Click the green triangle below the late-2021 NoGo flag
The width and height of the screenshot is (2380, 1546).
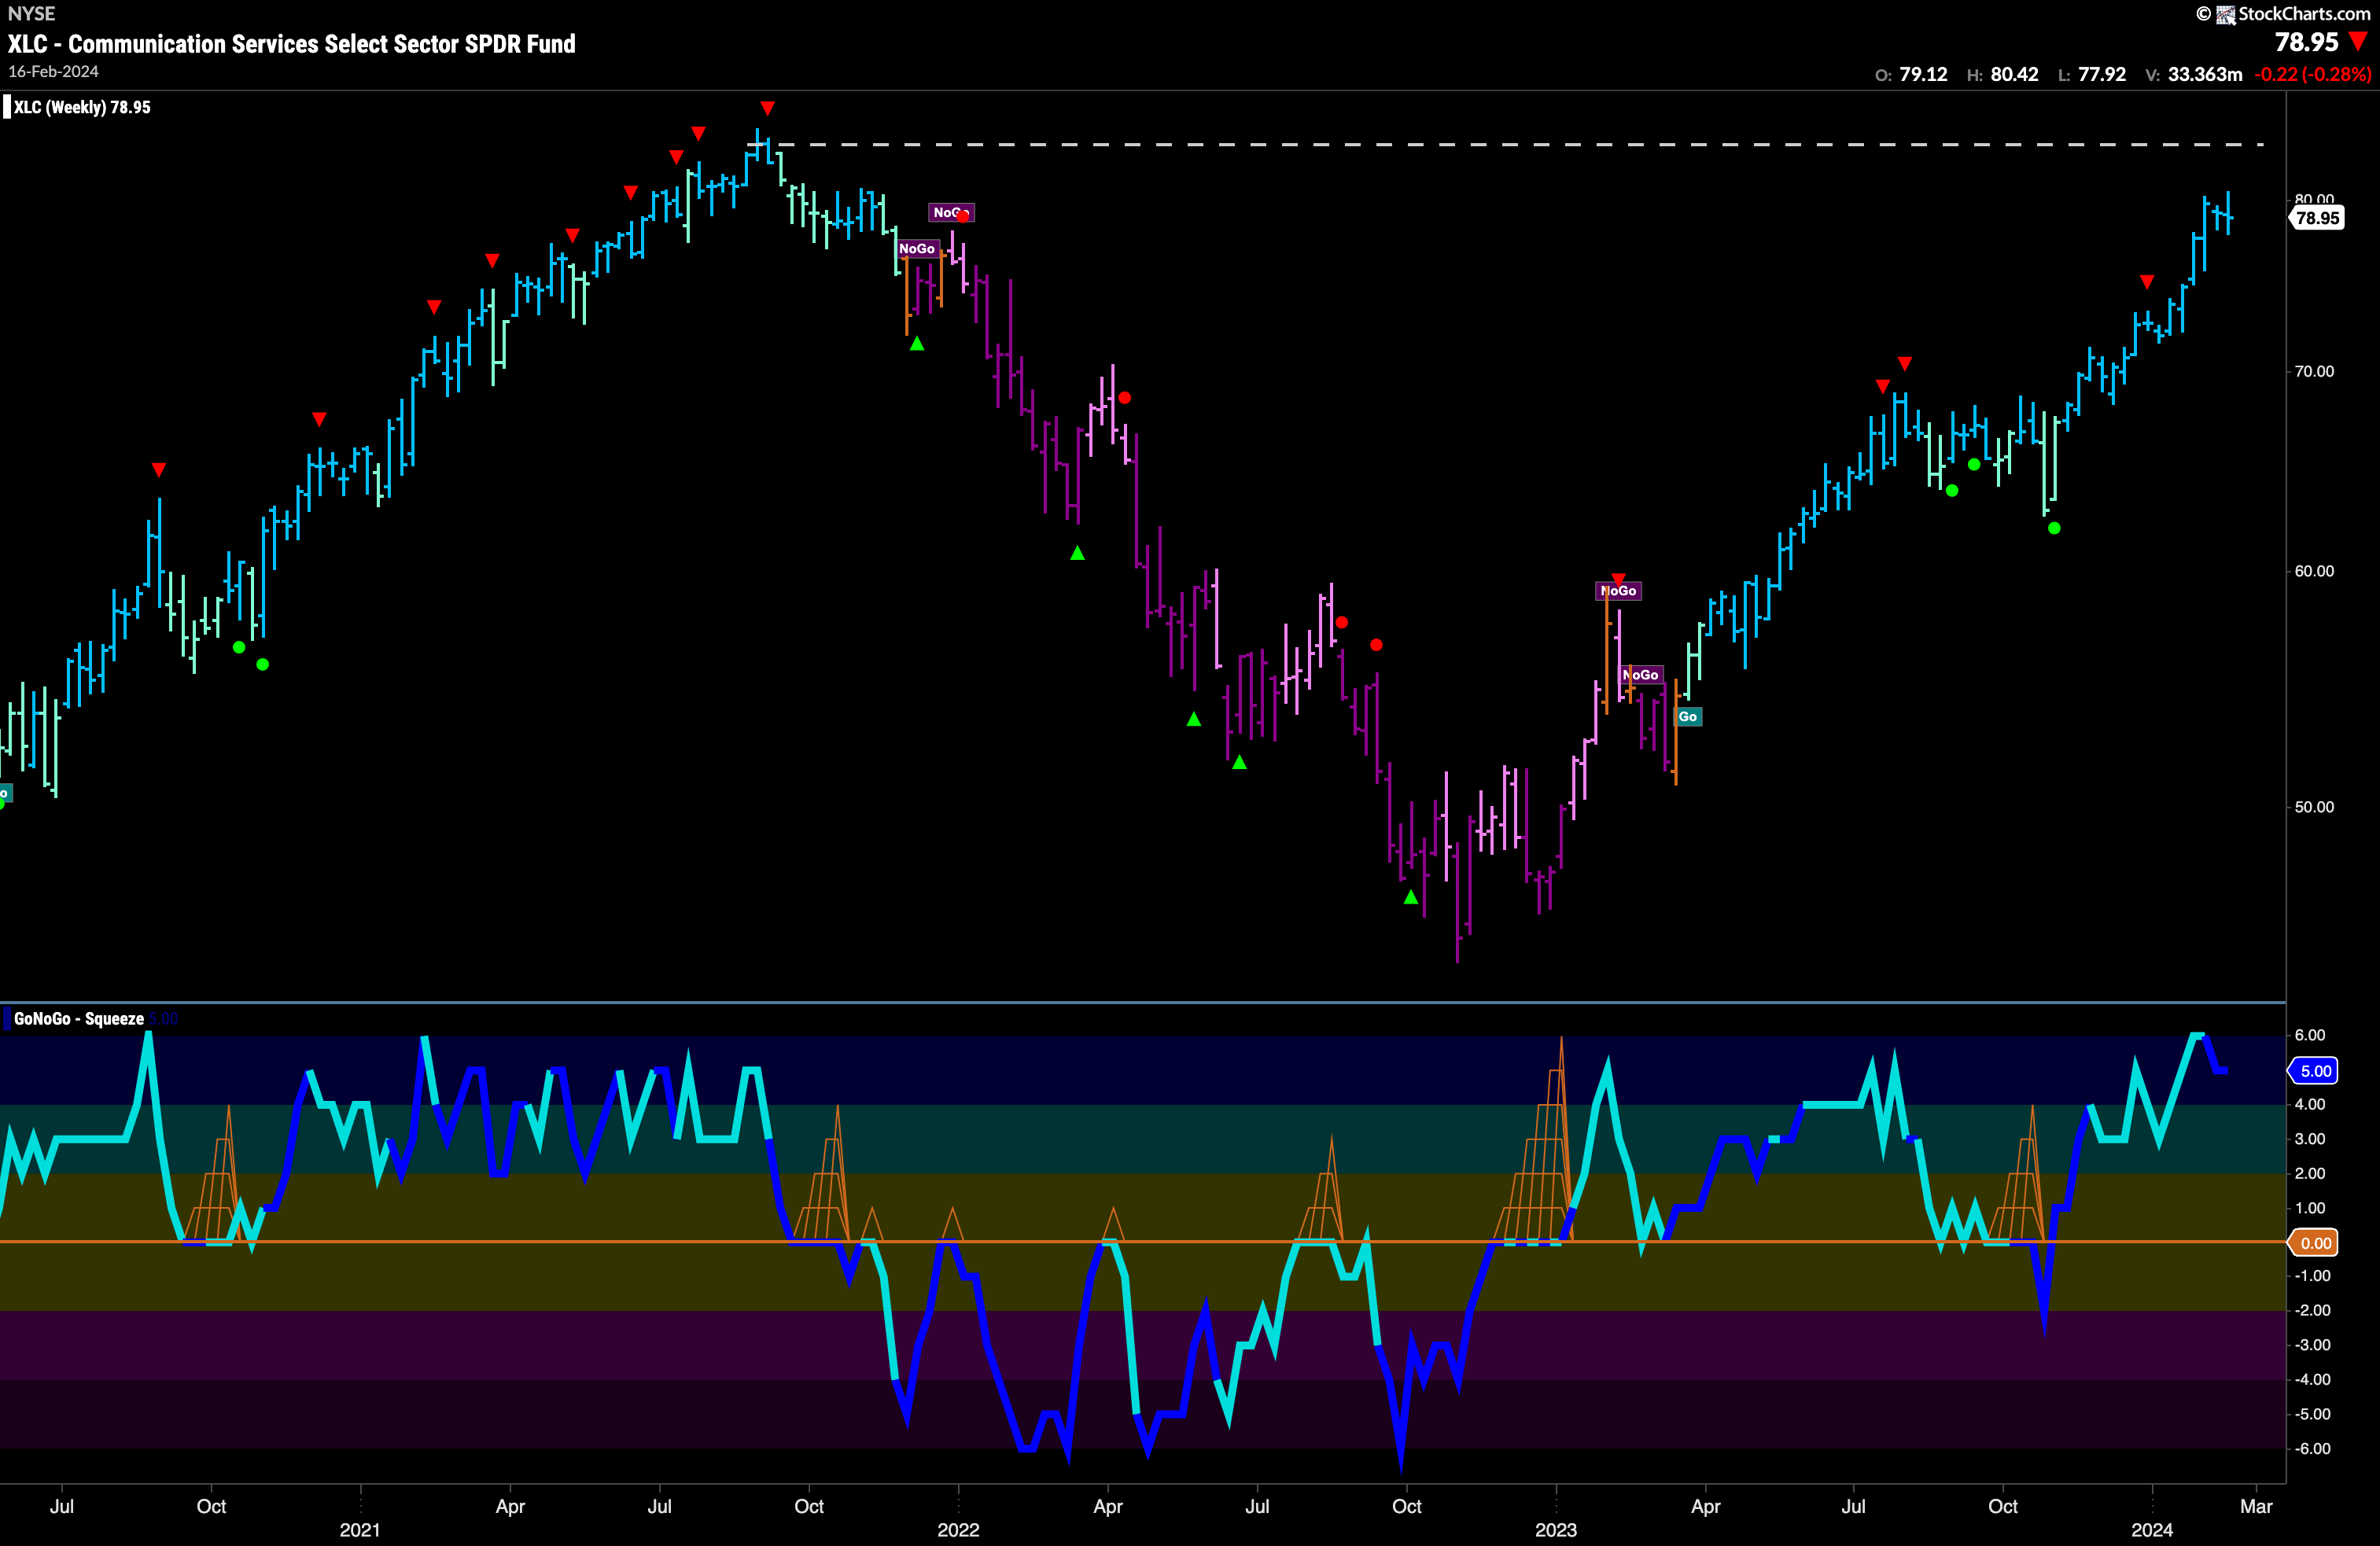(x=917, y=343)
